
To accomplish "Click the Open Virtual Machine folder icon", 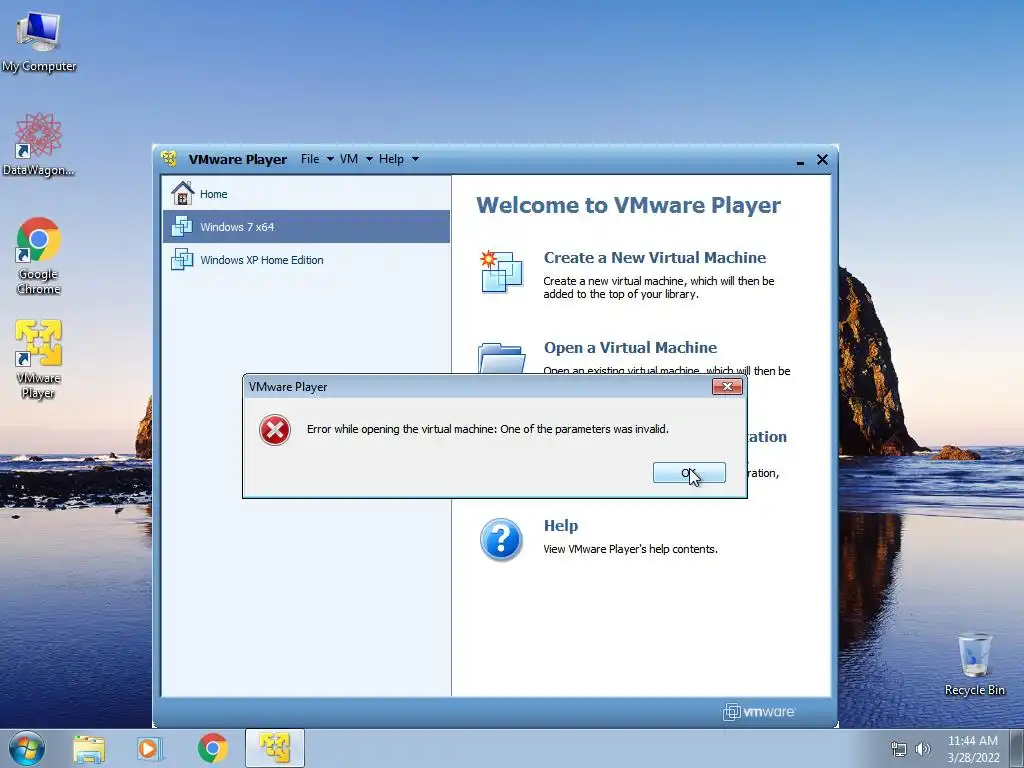I will [501, 358].
